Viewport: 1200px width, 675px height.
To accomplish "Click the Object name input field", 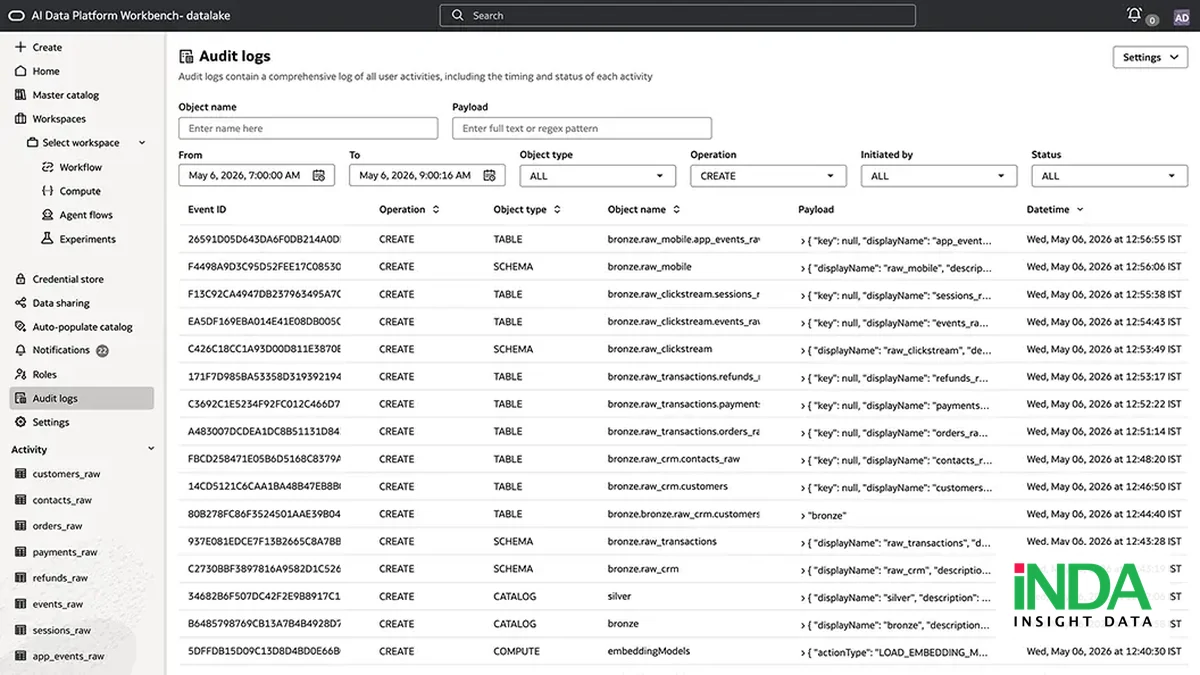I will tap(308, 128).
